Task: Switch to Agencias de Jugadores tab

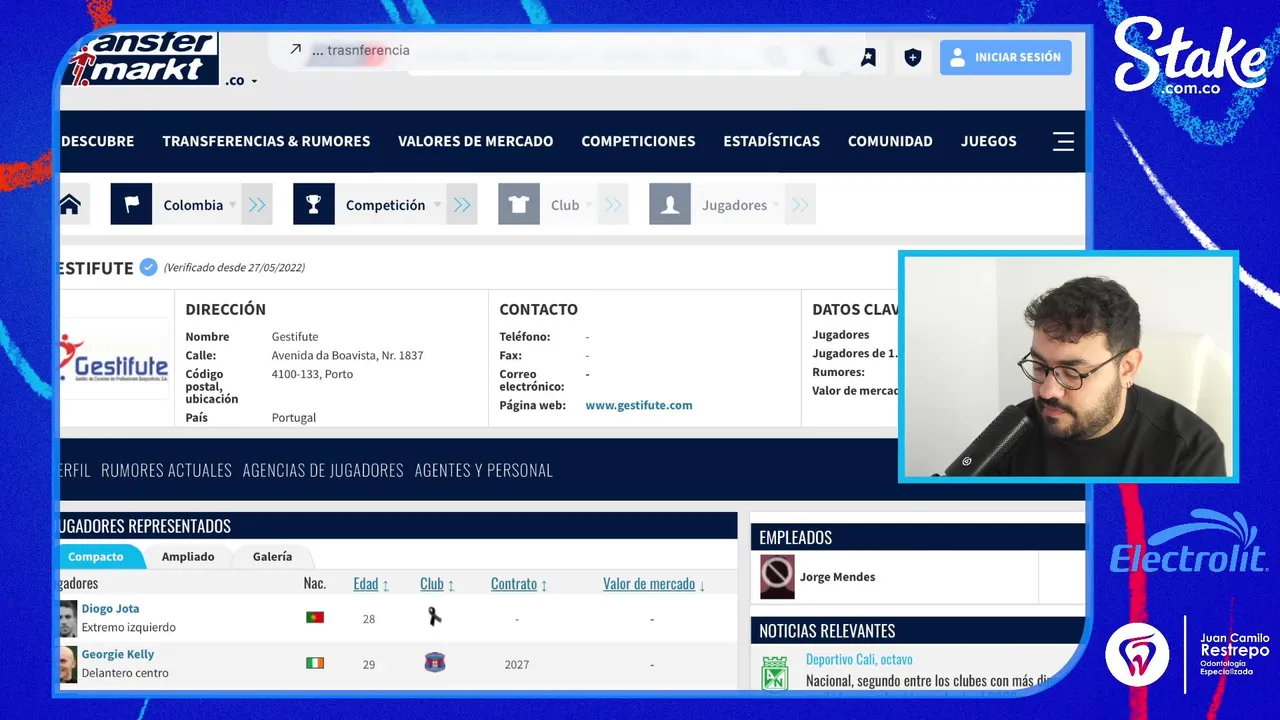Action: coord(323,470)
